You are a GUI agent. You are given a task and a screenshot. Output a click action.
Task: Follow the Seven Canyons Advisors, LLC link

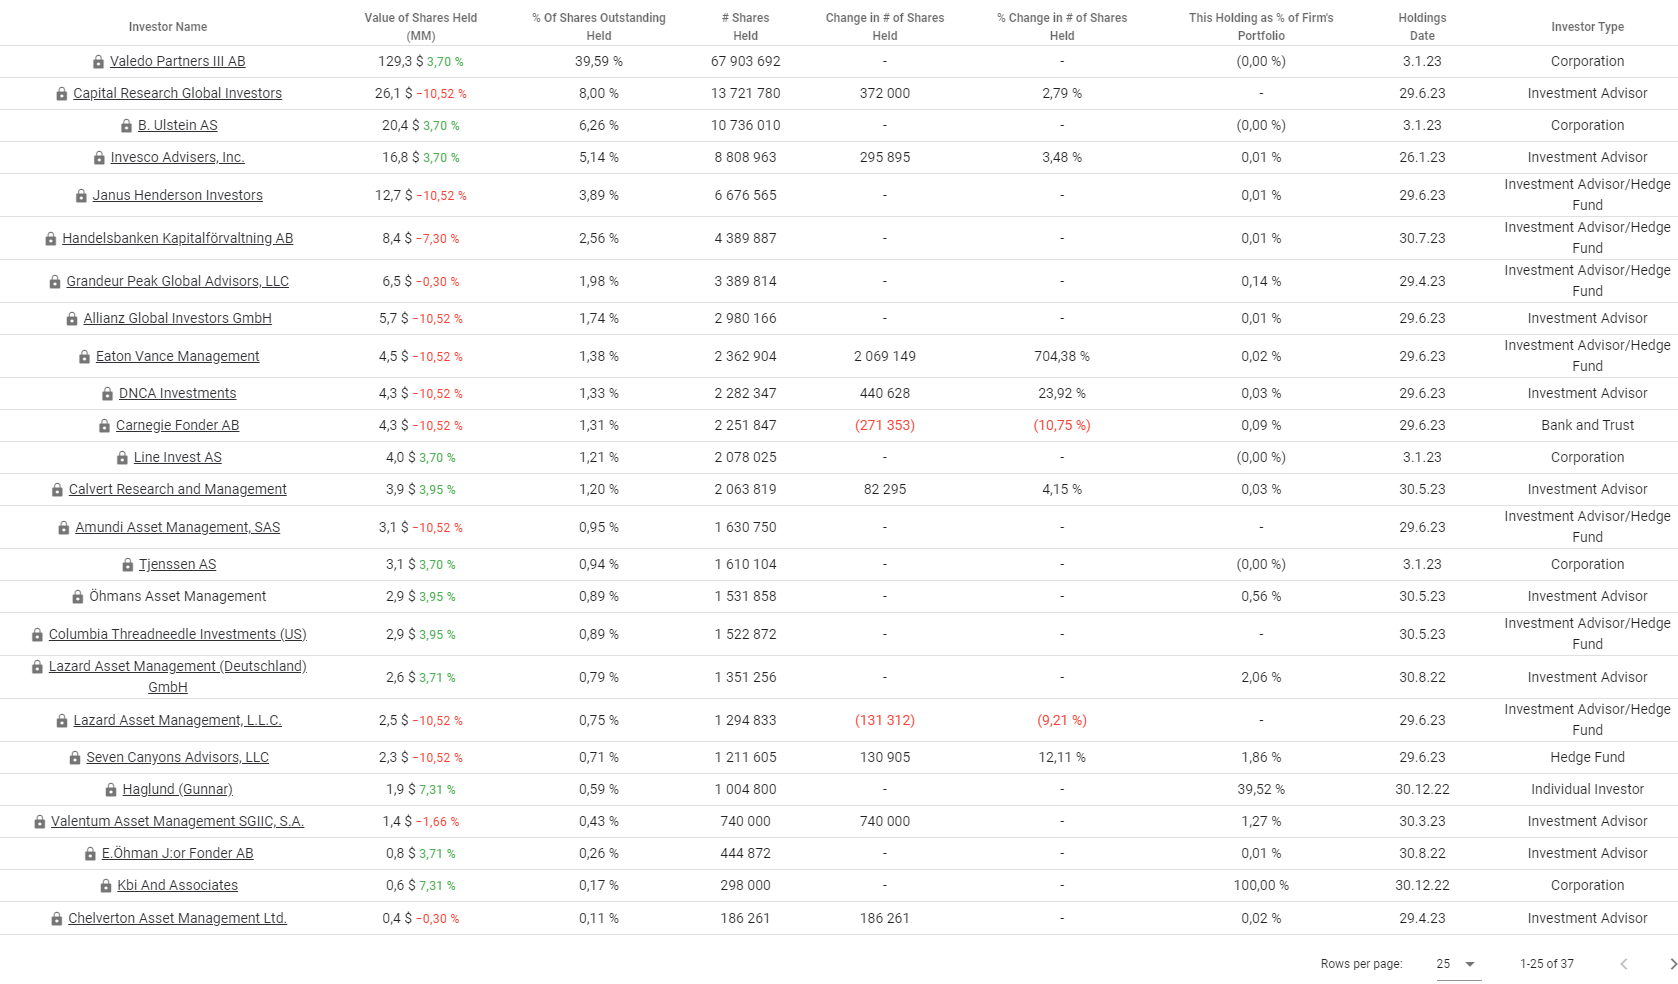[177, 757]
